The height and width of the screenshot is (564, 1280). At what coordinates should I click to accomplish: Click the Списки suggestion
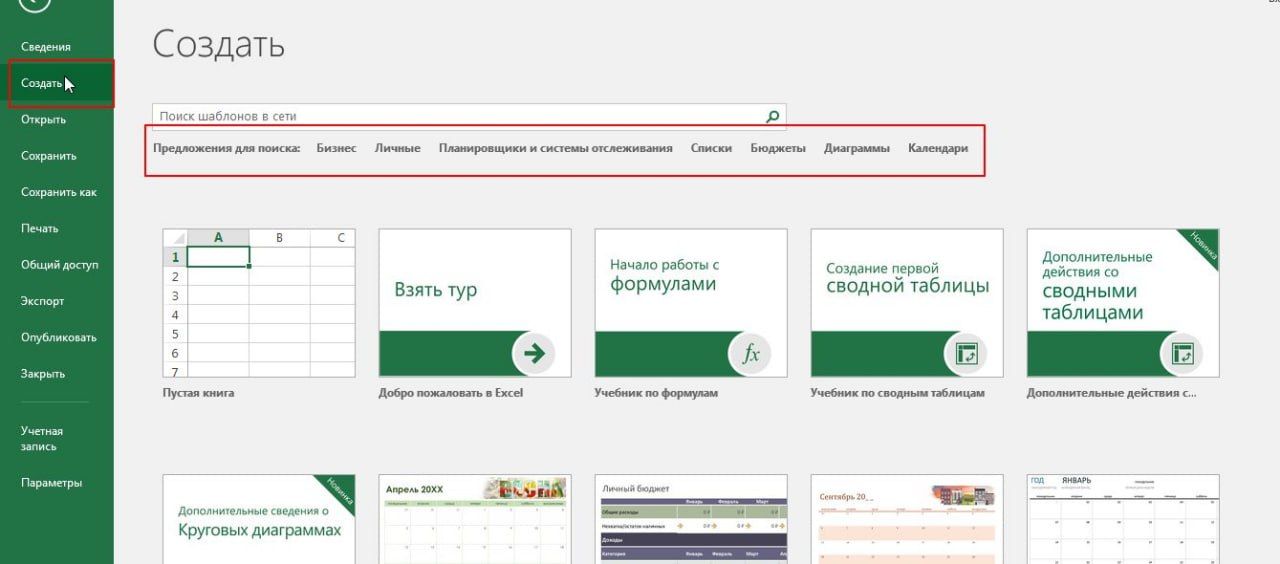click(711, 148)
